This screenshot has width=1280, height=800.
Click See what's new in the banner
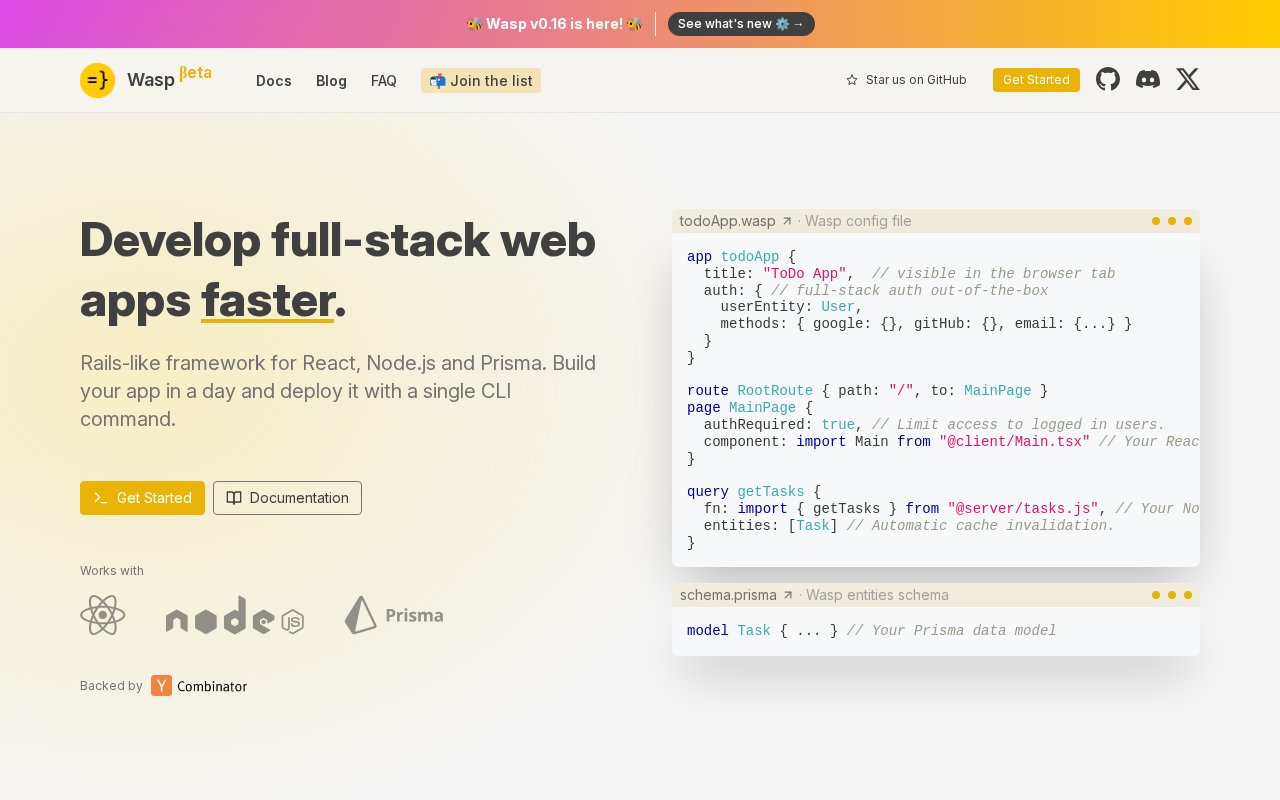point(741,24)
